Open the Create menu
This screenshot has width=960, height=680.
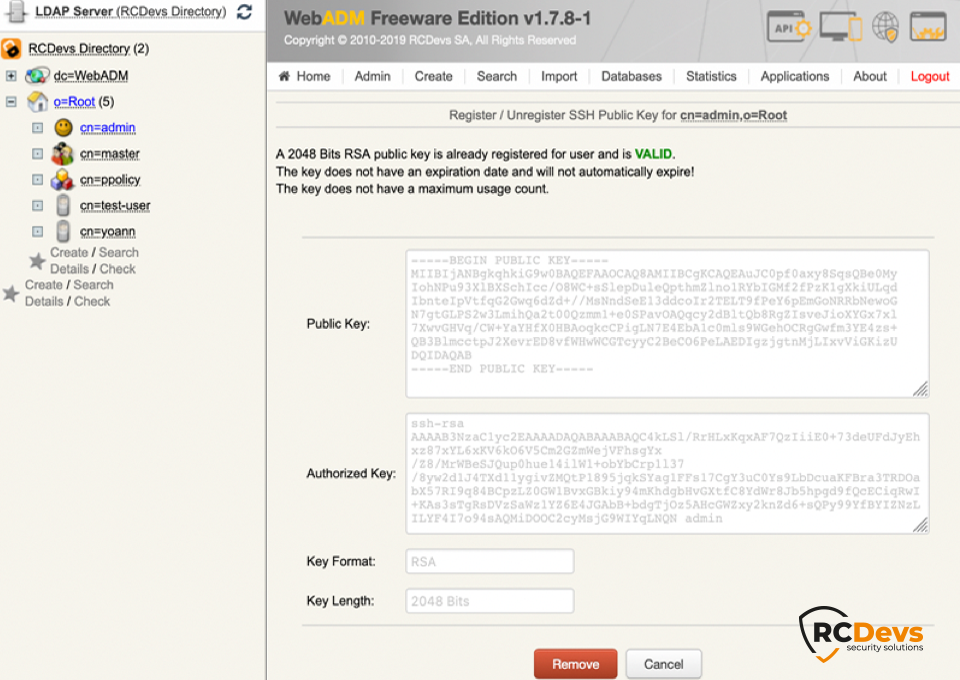[x=433, y=76]
